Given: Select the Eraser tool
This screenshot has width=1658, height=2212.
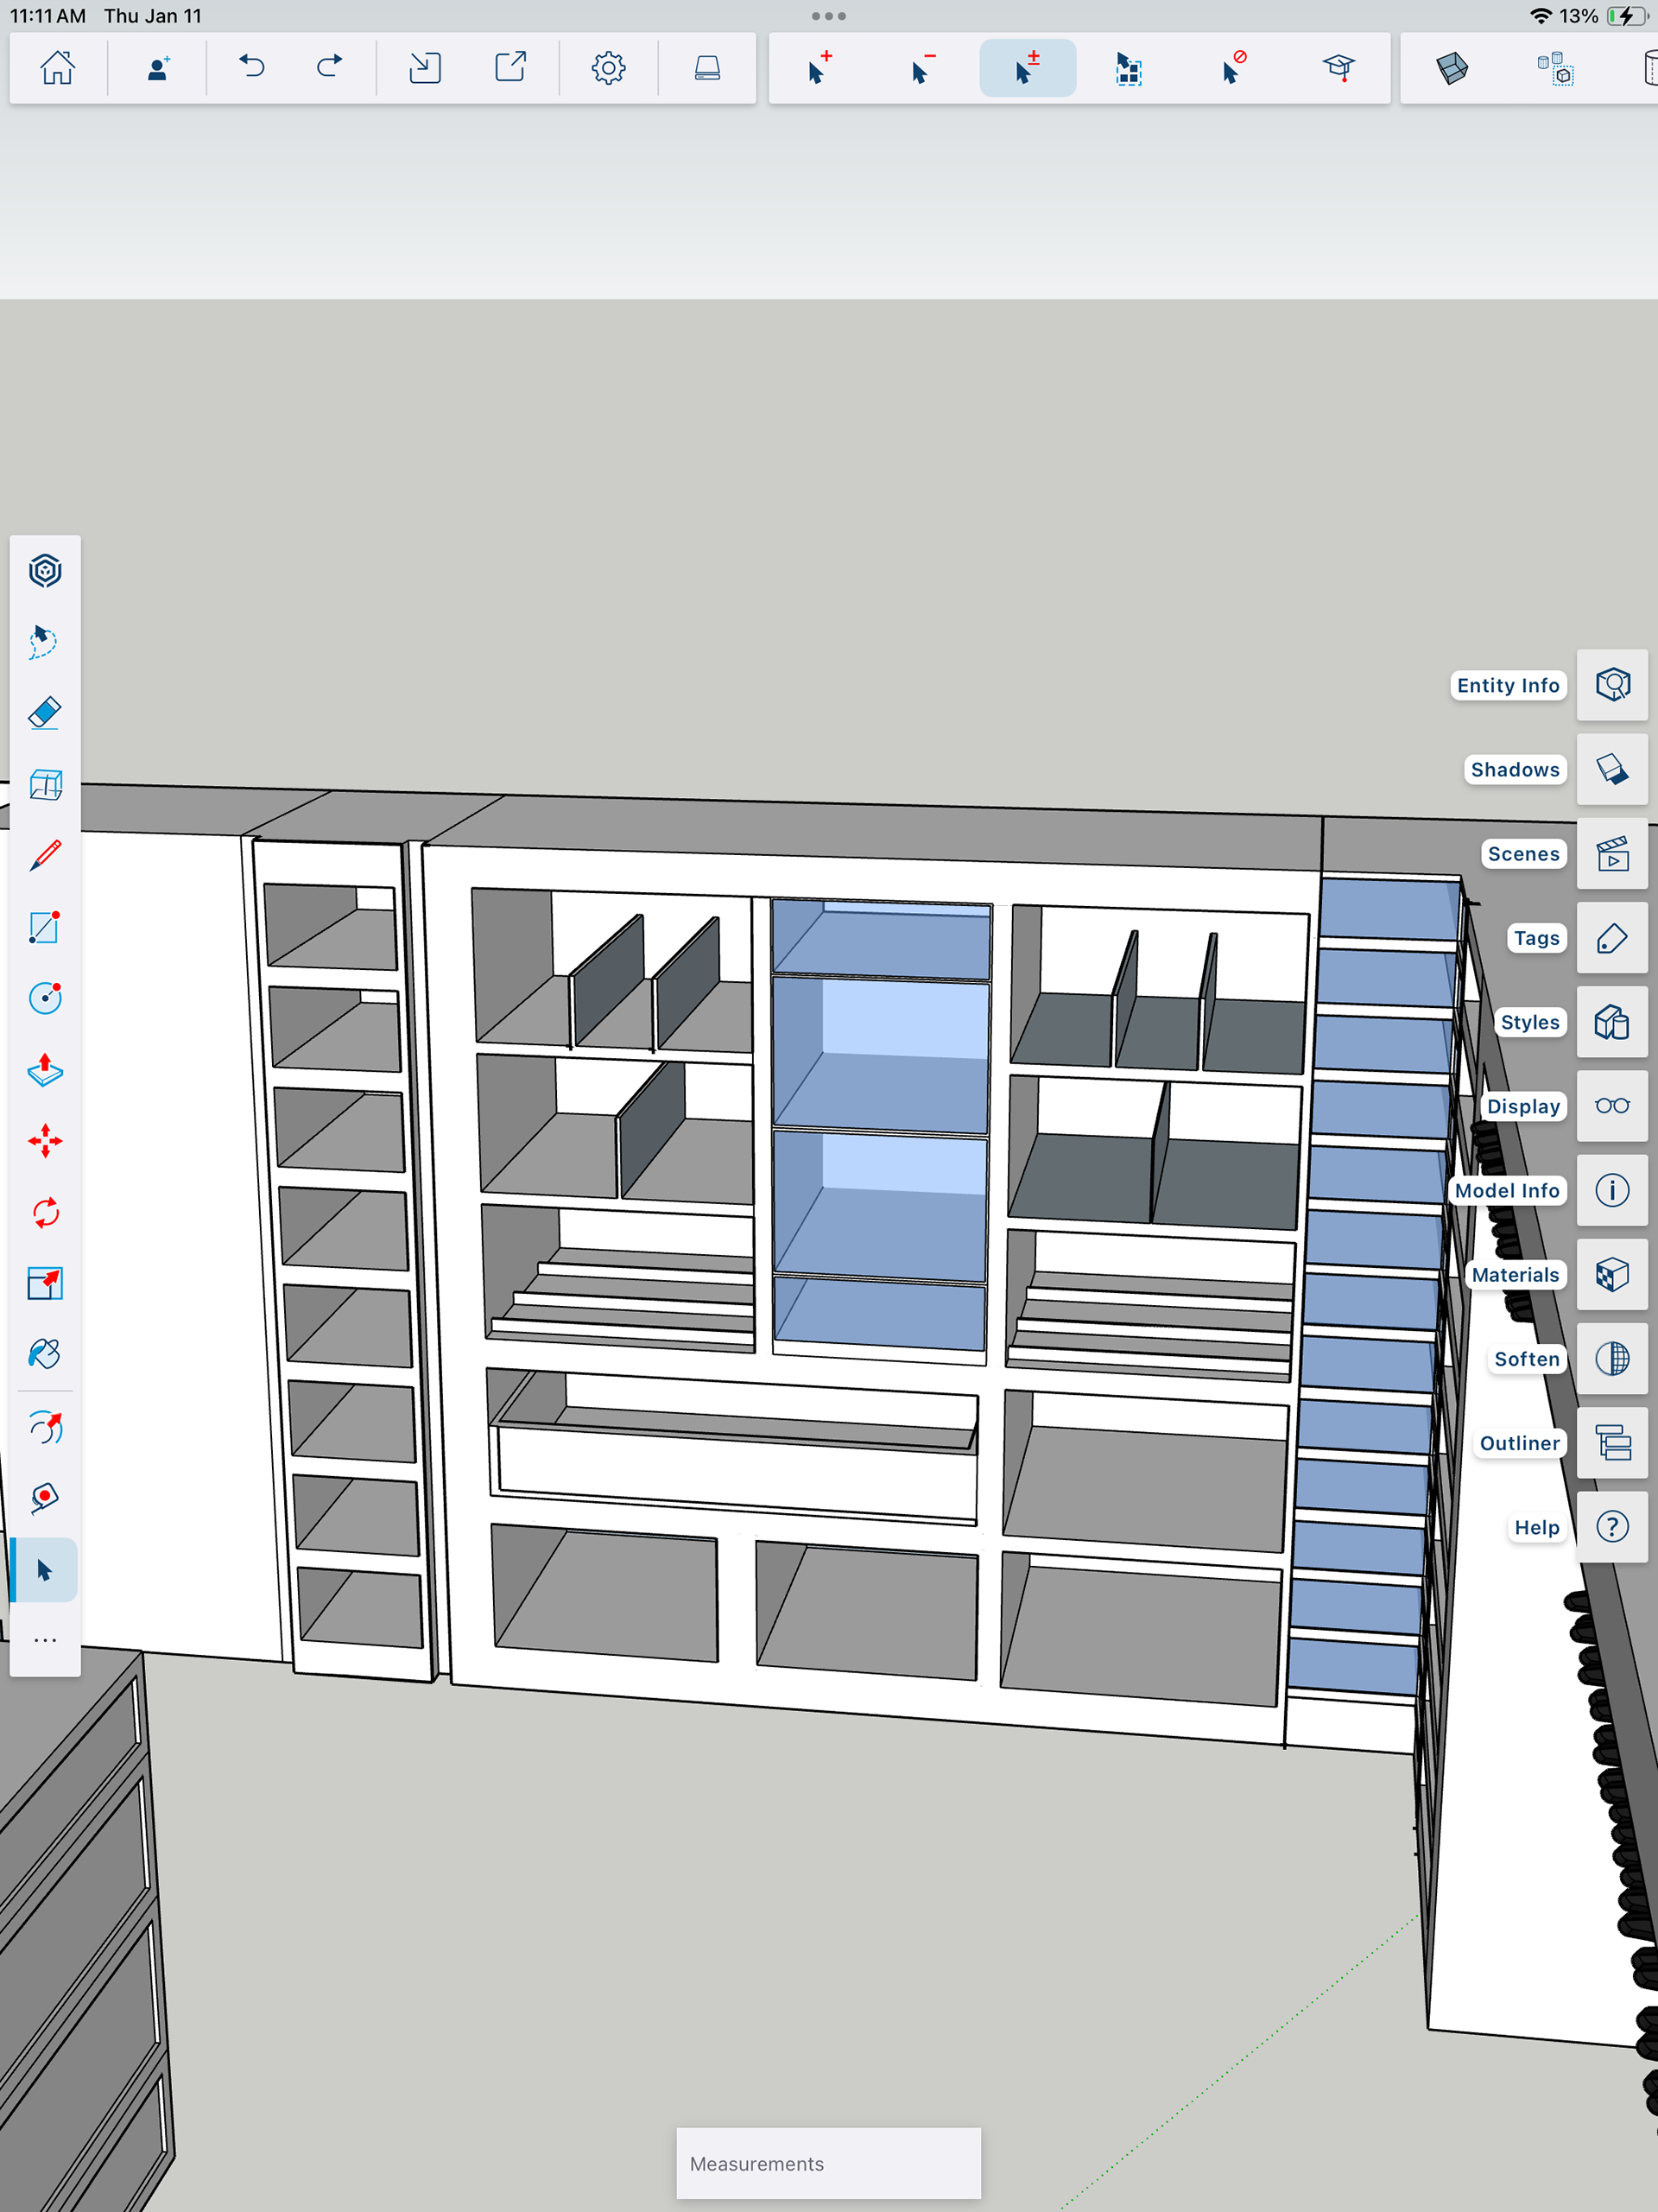Looking at the screenshot, I should coord(45,713).
